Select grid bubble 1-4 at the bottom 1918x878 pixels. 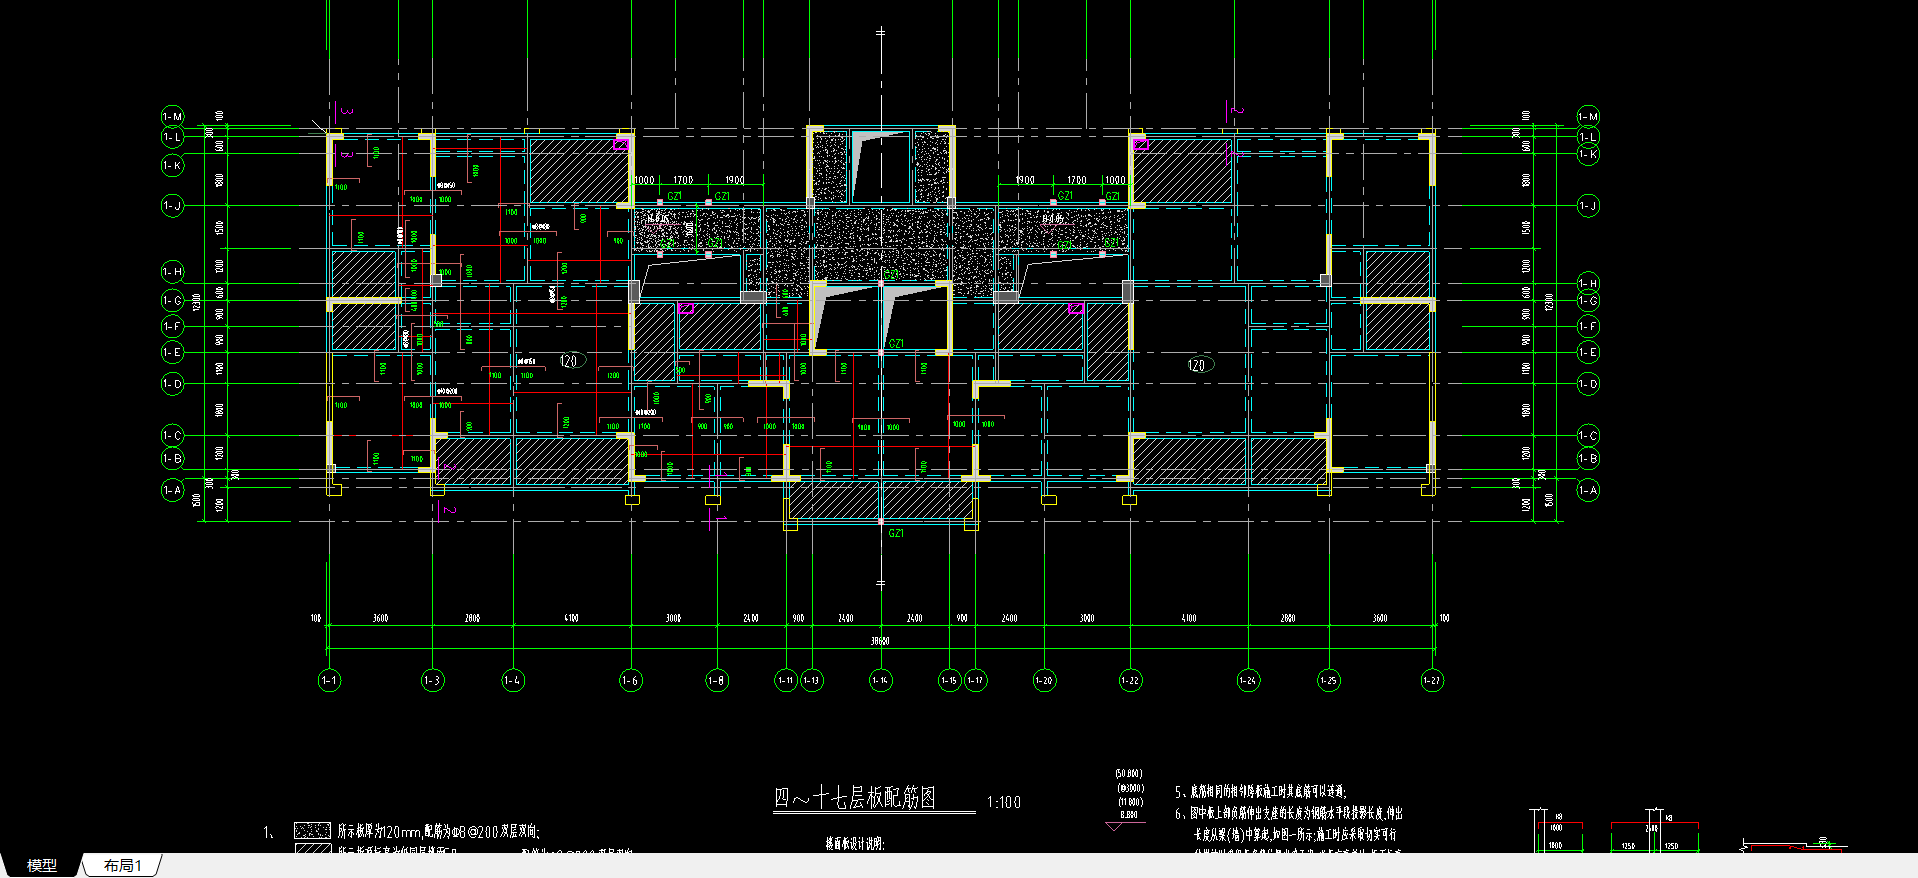512,681
